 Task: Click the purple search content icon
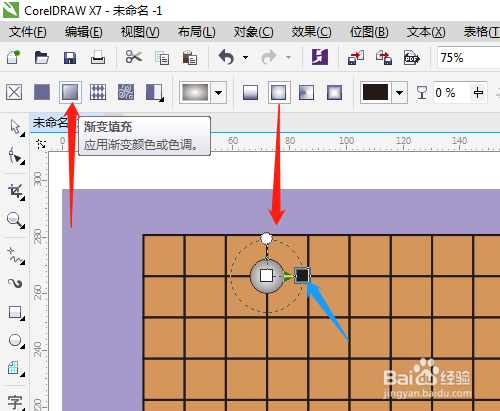click(x=320, y=57)
